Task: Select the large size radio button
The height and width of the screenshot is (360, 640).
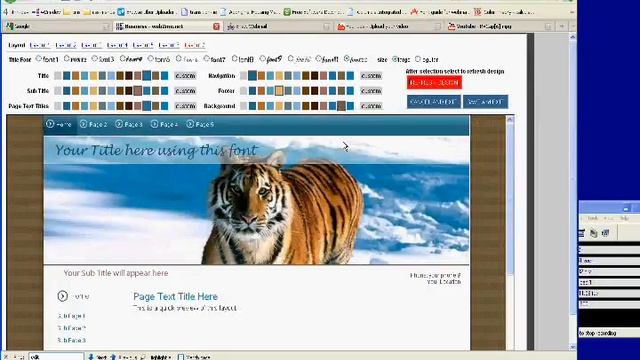Action: point(395,59)
